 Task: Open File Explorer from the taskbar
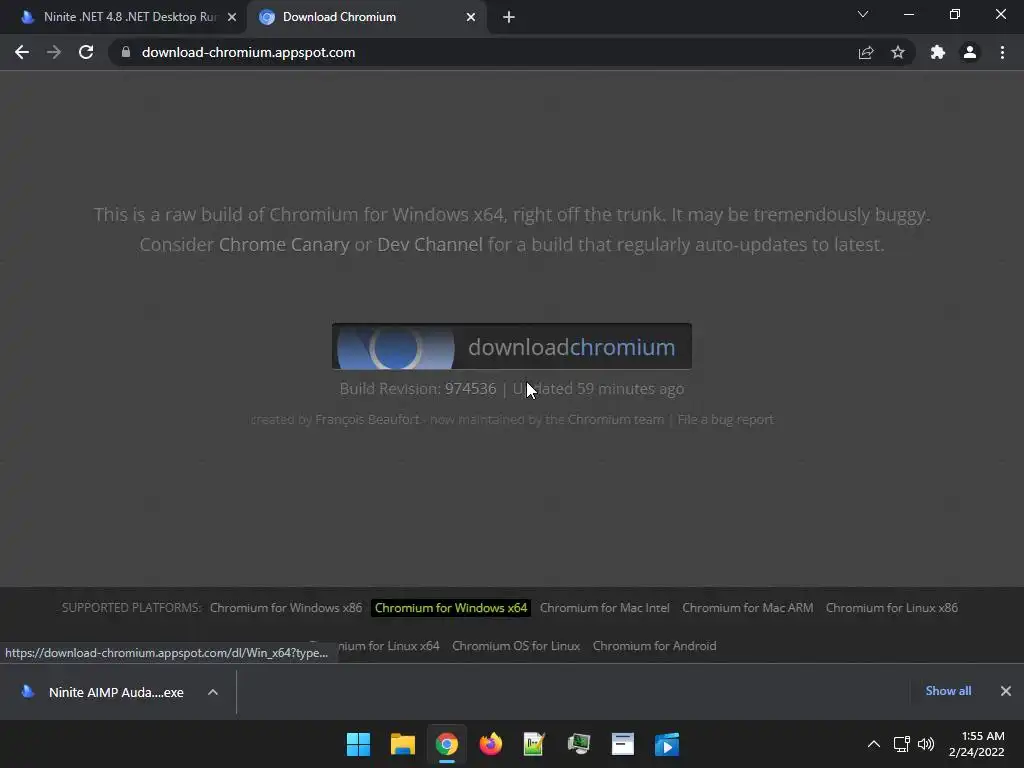402,744
